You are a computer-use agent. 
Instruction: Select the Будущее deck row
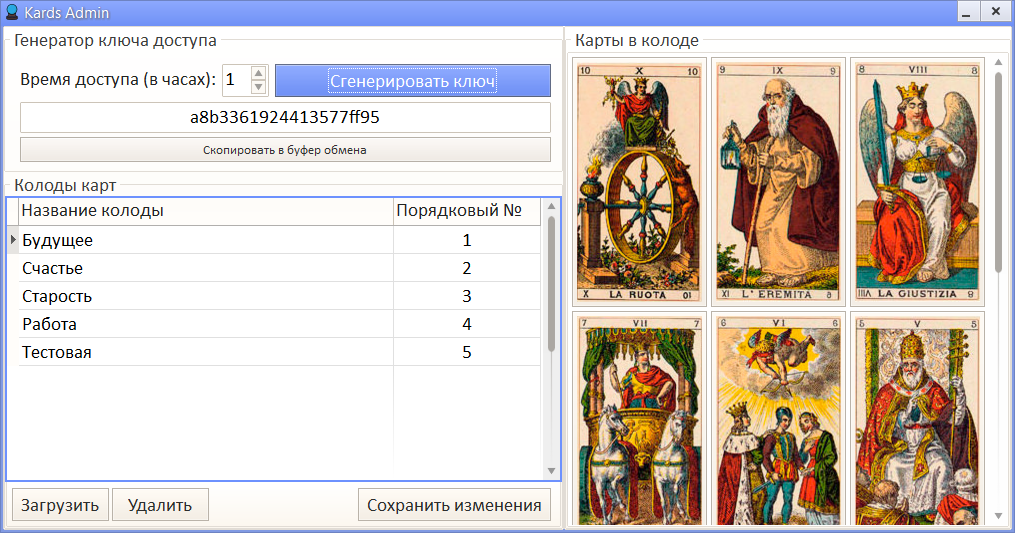[x=280, y=240]
